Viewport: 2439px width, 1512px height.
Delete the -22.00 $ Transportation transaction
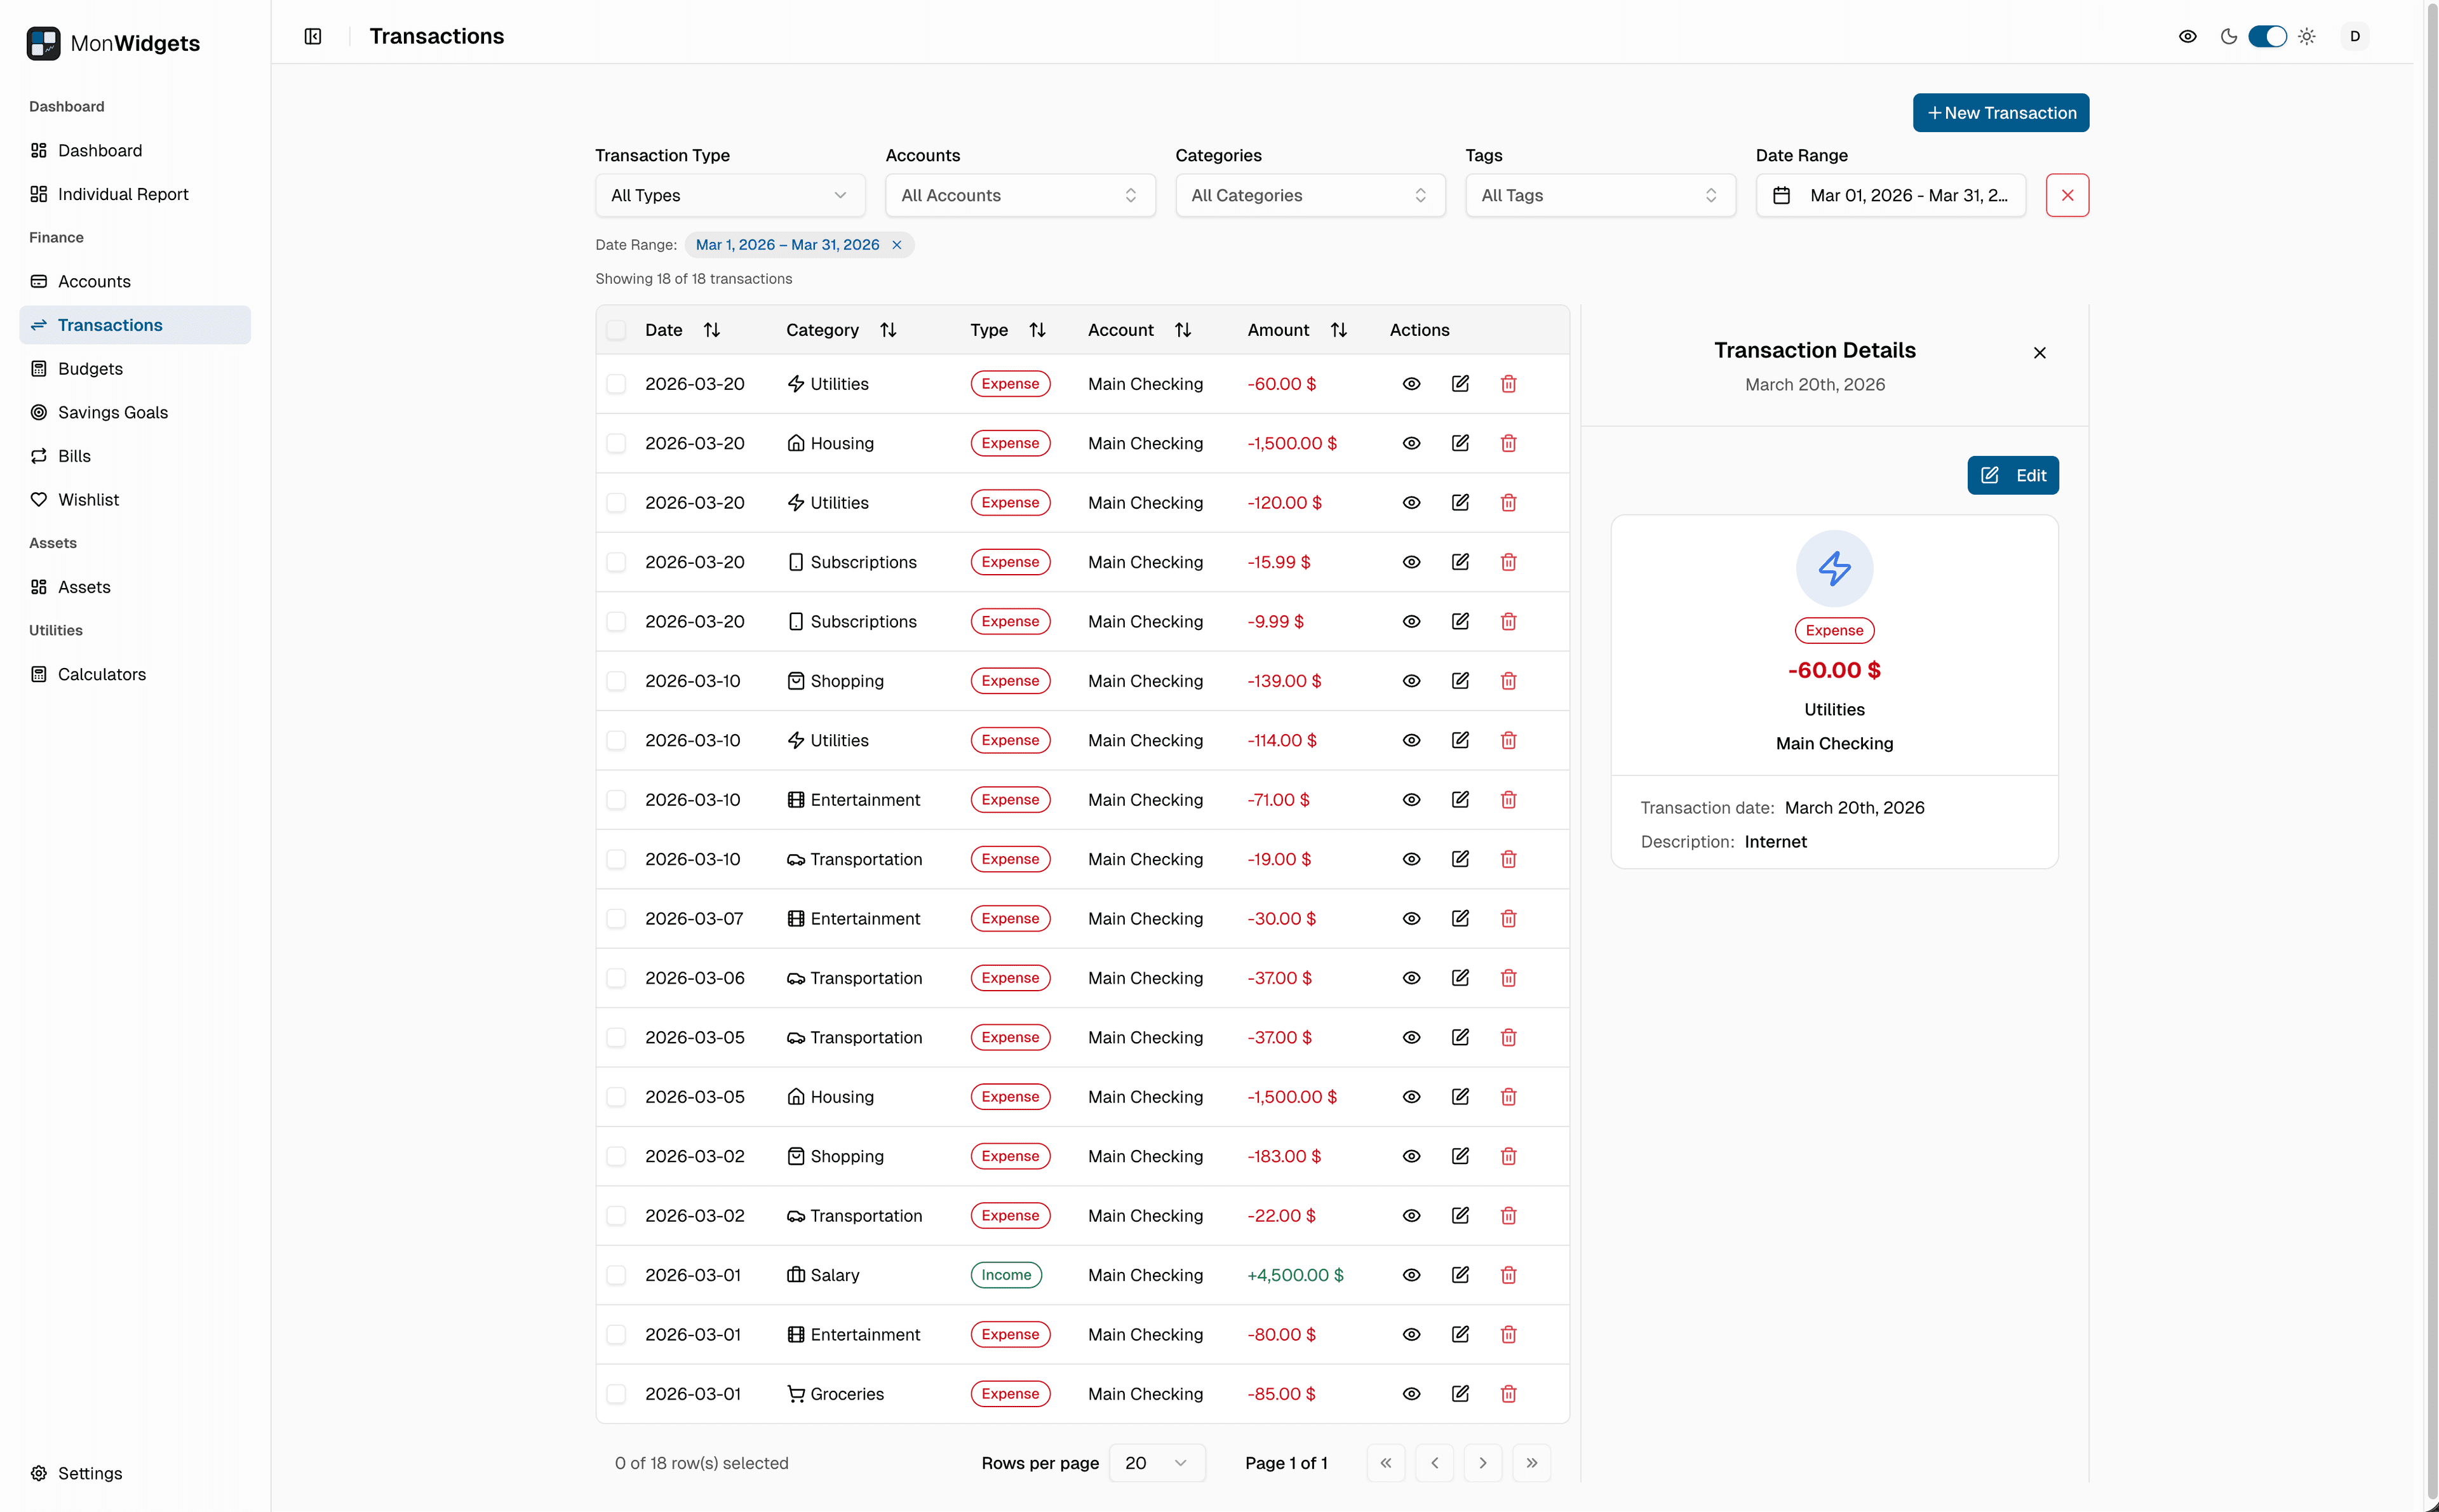tap(1509, 1216)
